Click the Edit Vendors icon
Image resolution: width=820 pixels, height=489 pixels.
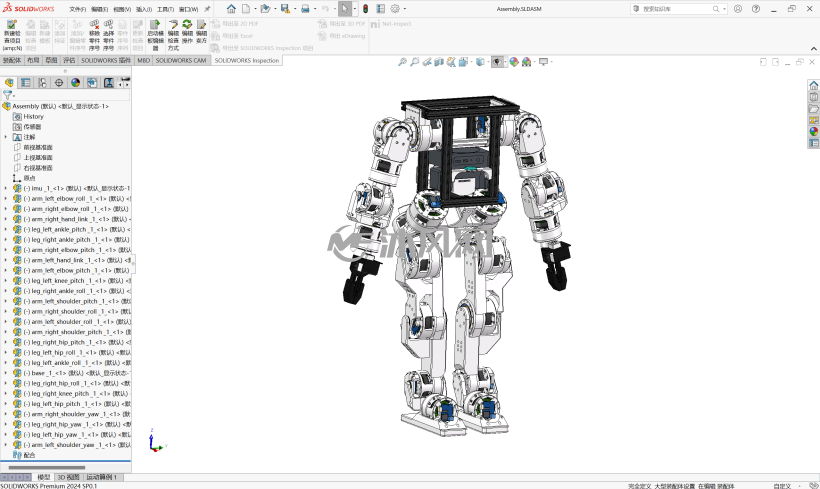pos(201,25)
